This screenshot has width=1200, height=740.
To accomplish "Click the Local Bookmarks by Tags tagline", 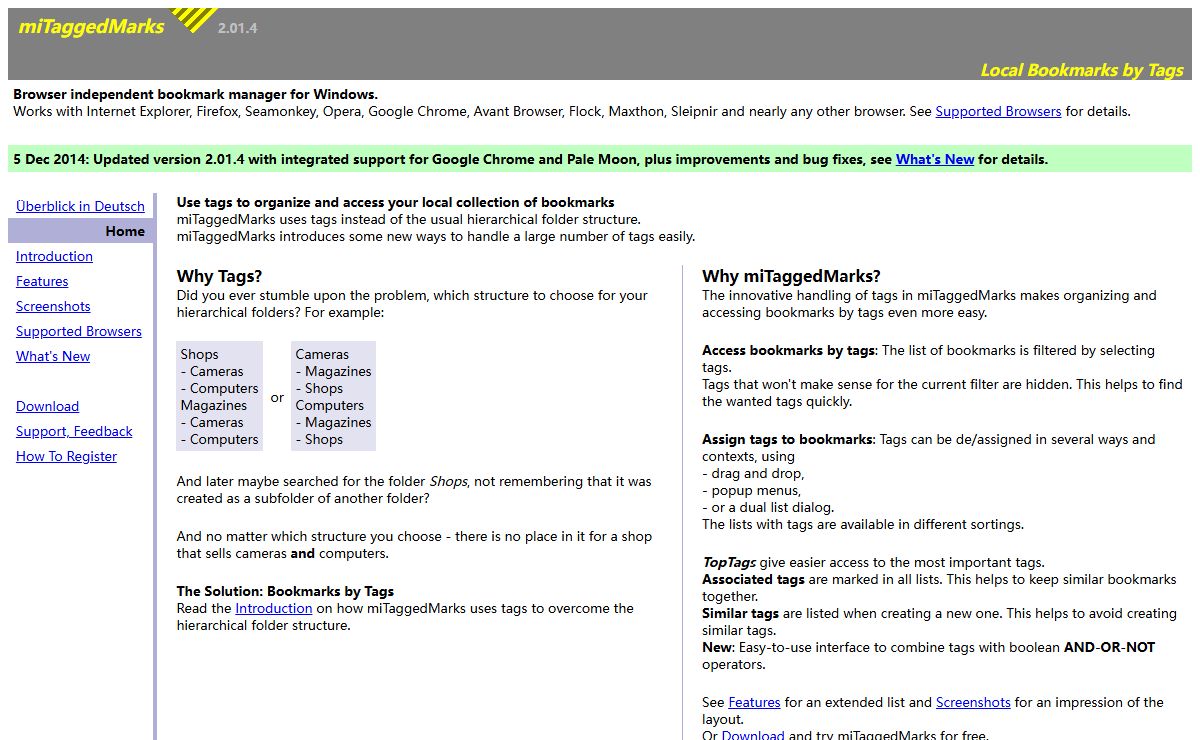I will [x=1081, y=70].
